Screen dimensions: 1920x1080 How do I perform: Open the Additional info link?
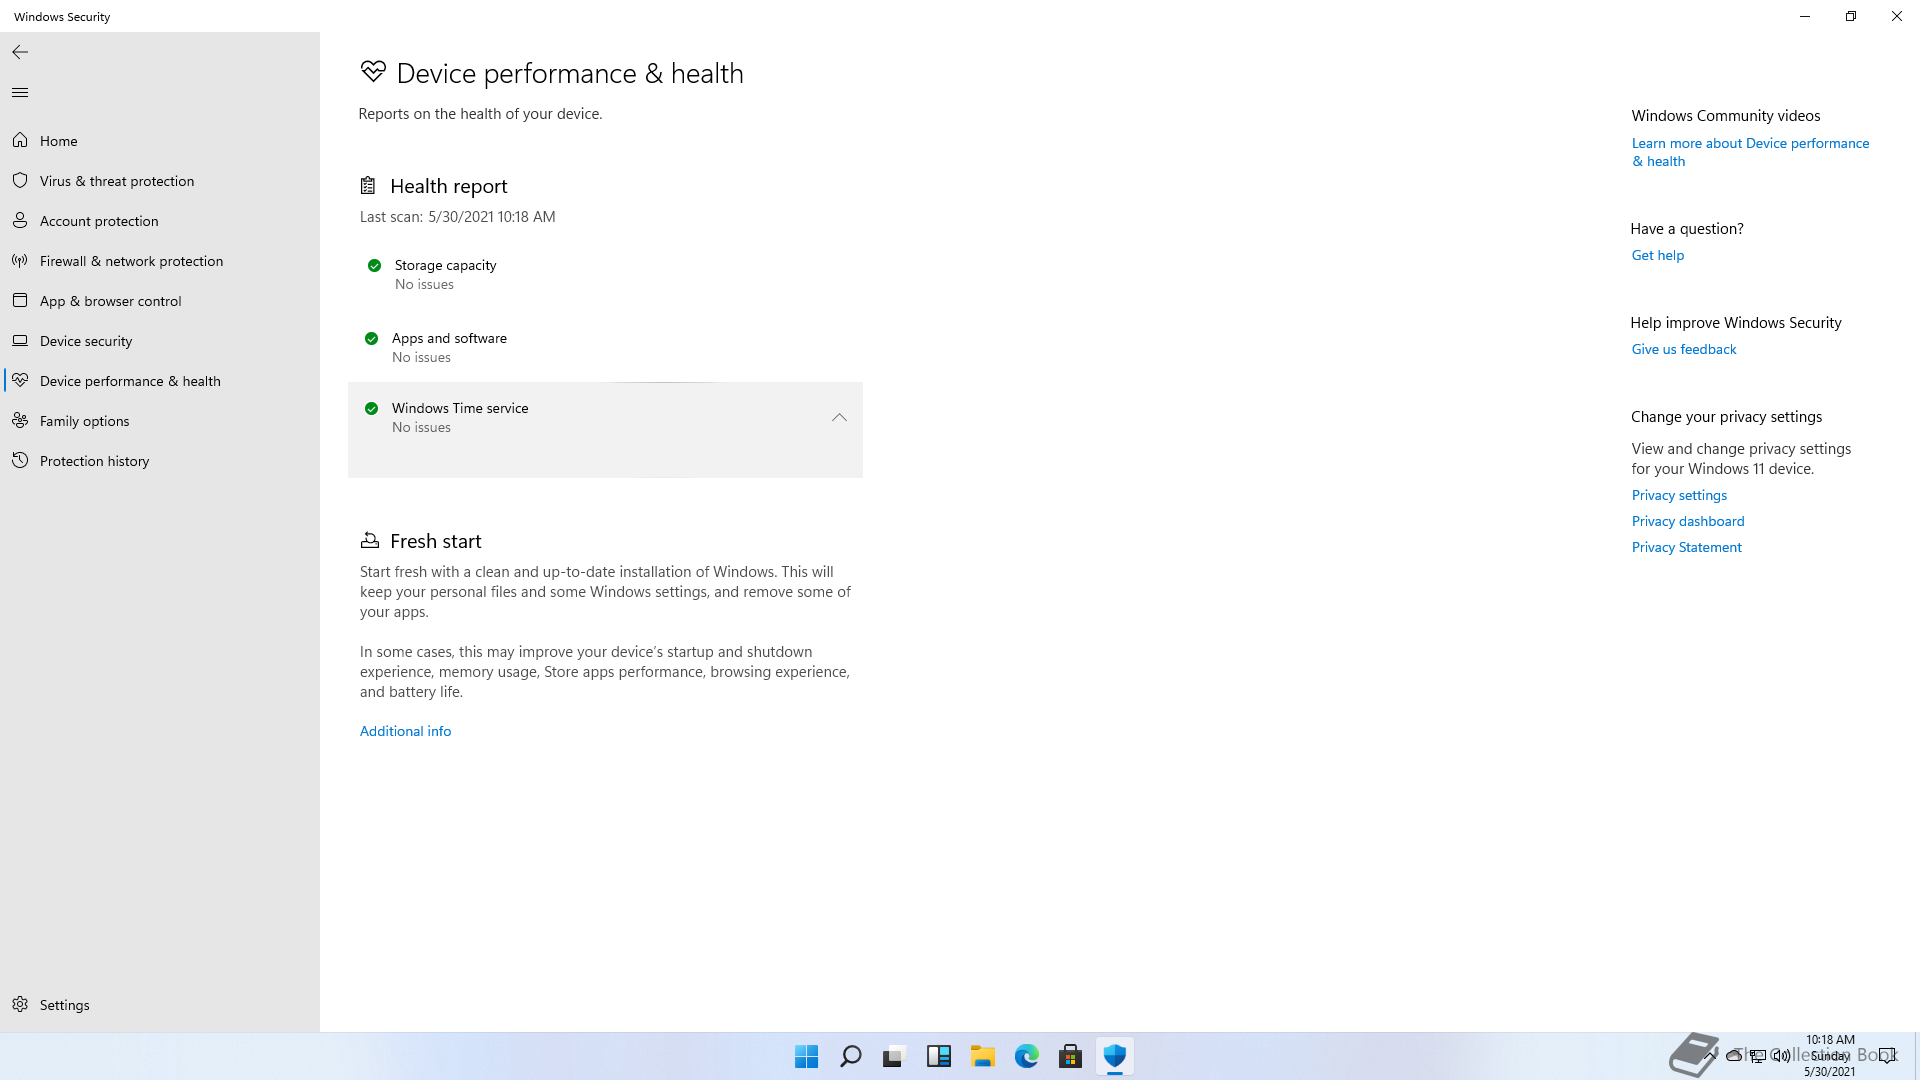coord(405,731)
